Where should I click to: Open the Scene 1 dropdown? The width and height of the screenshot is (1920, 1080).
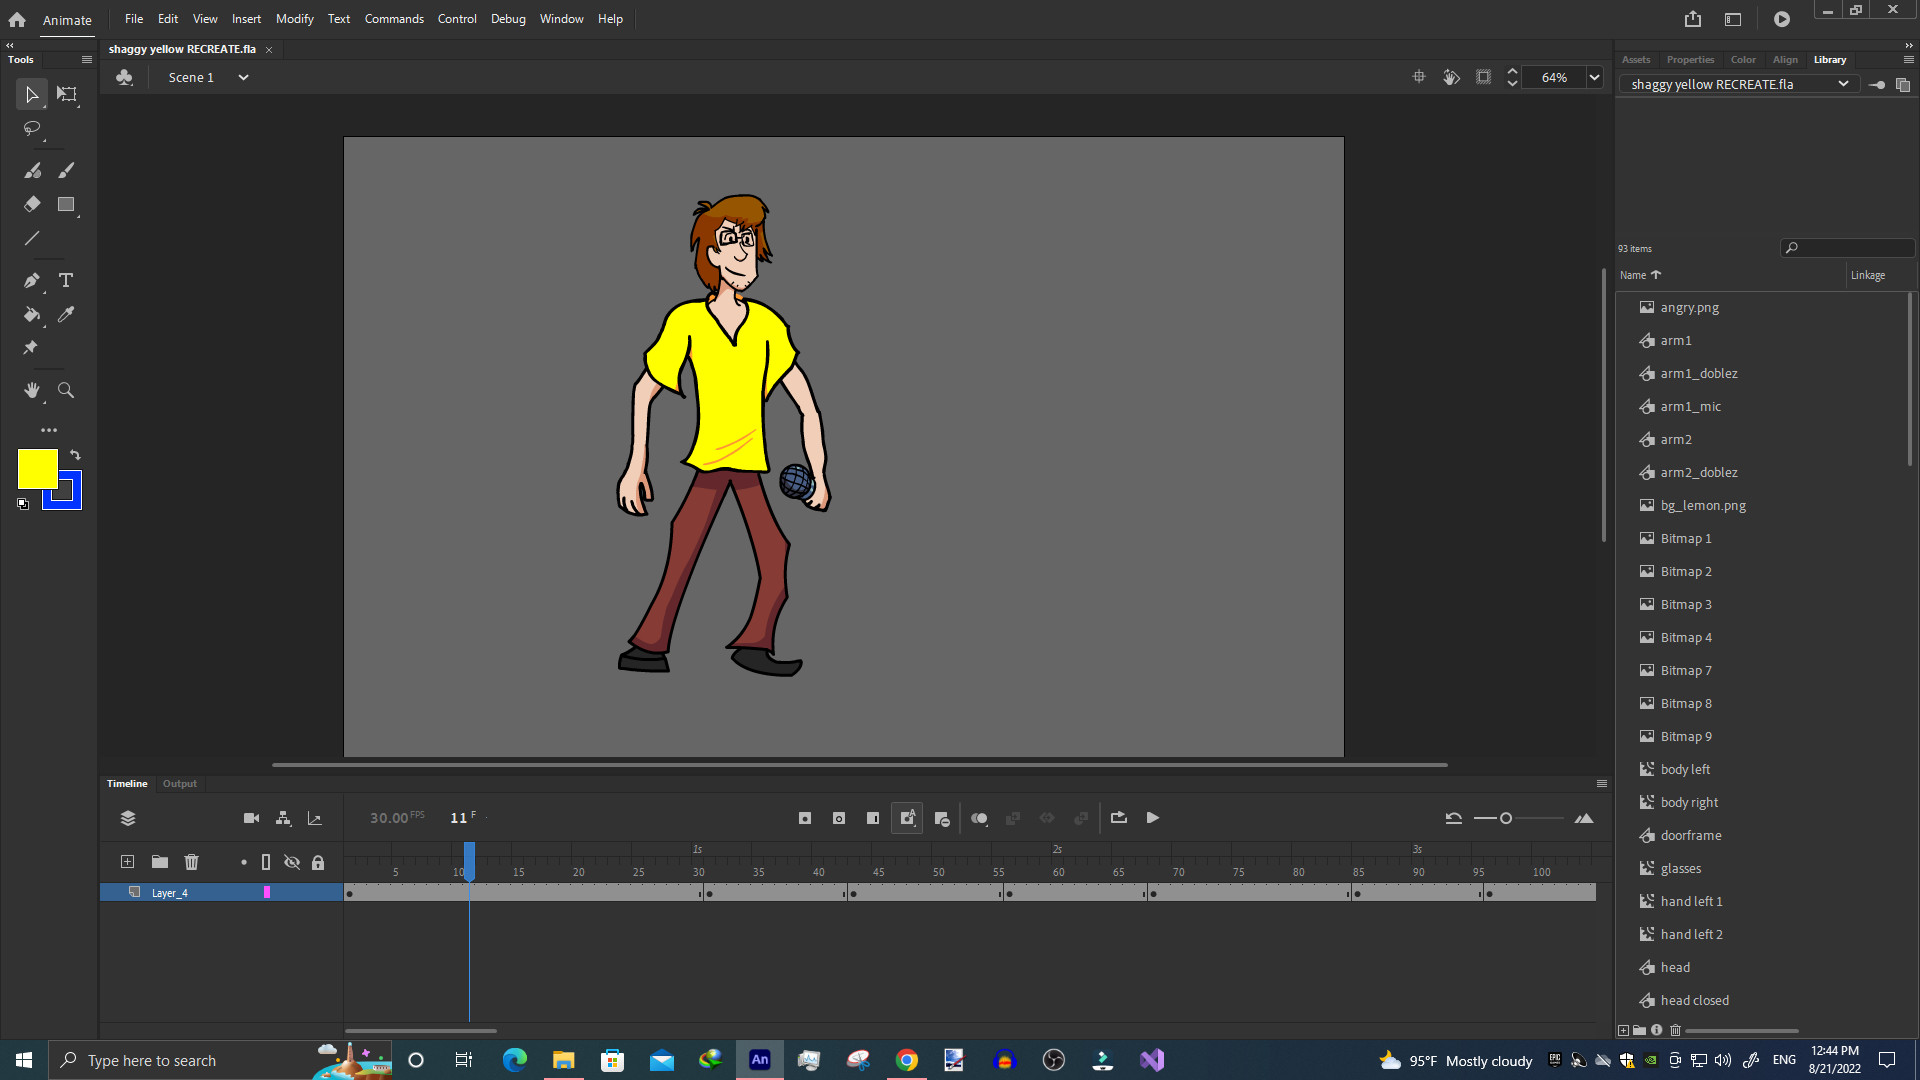pos(243,77)
